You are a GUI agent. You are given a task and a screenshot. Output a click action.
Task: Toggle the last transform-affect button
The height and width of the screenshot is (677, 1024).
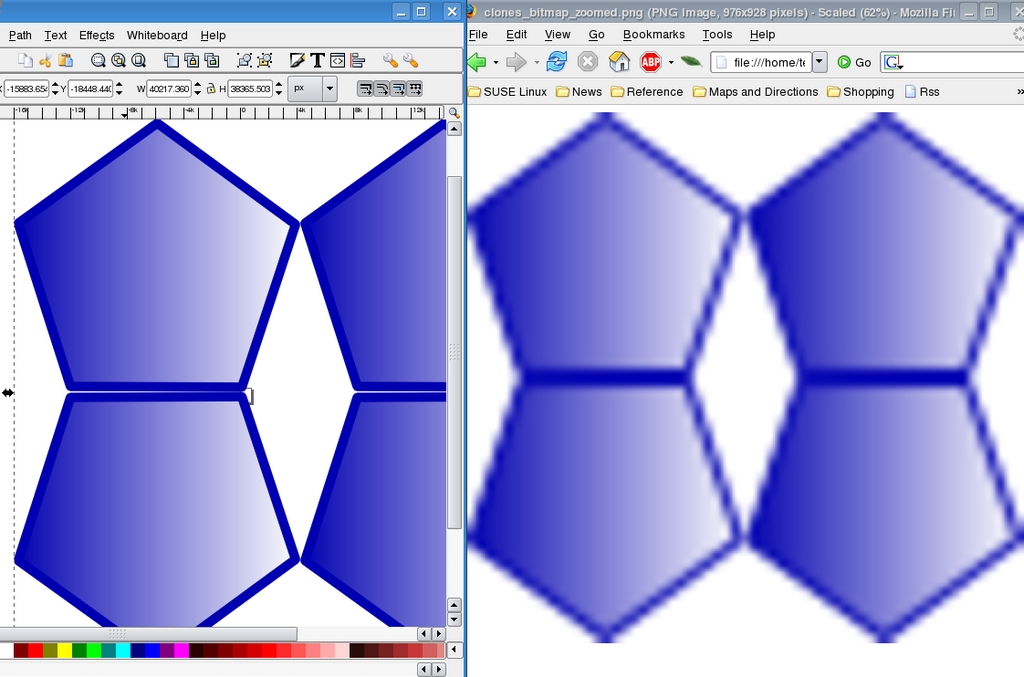click(414, 89)
